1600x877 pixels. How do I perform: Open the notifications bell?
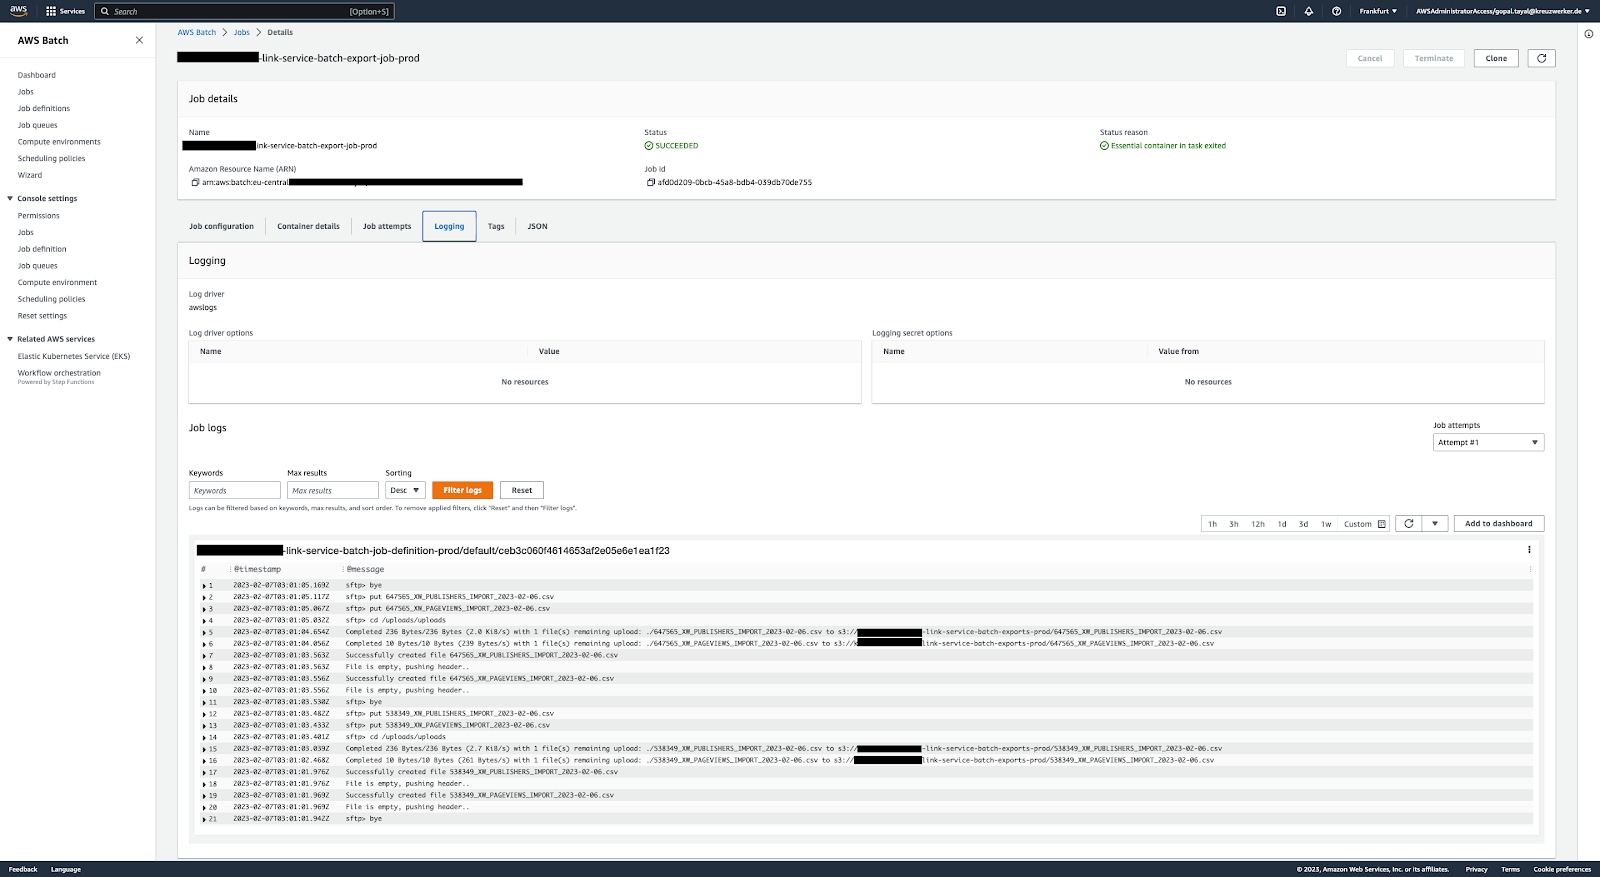[1309, 11]
